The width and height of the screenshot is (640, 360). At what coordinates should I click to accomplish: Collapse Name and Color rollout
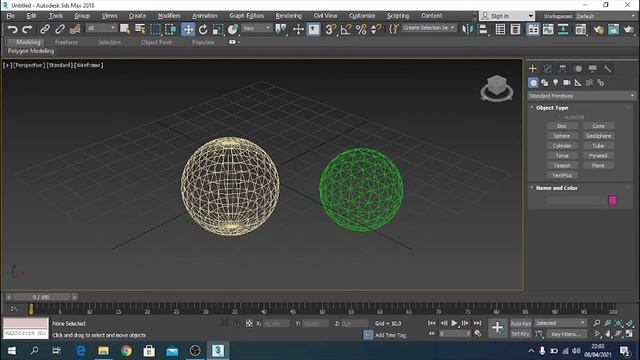(556, 188)
